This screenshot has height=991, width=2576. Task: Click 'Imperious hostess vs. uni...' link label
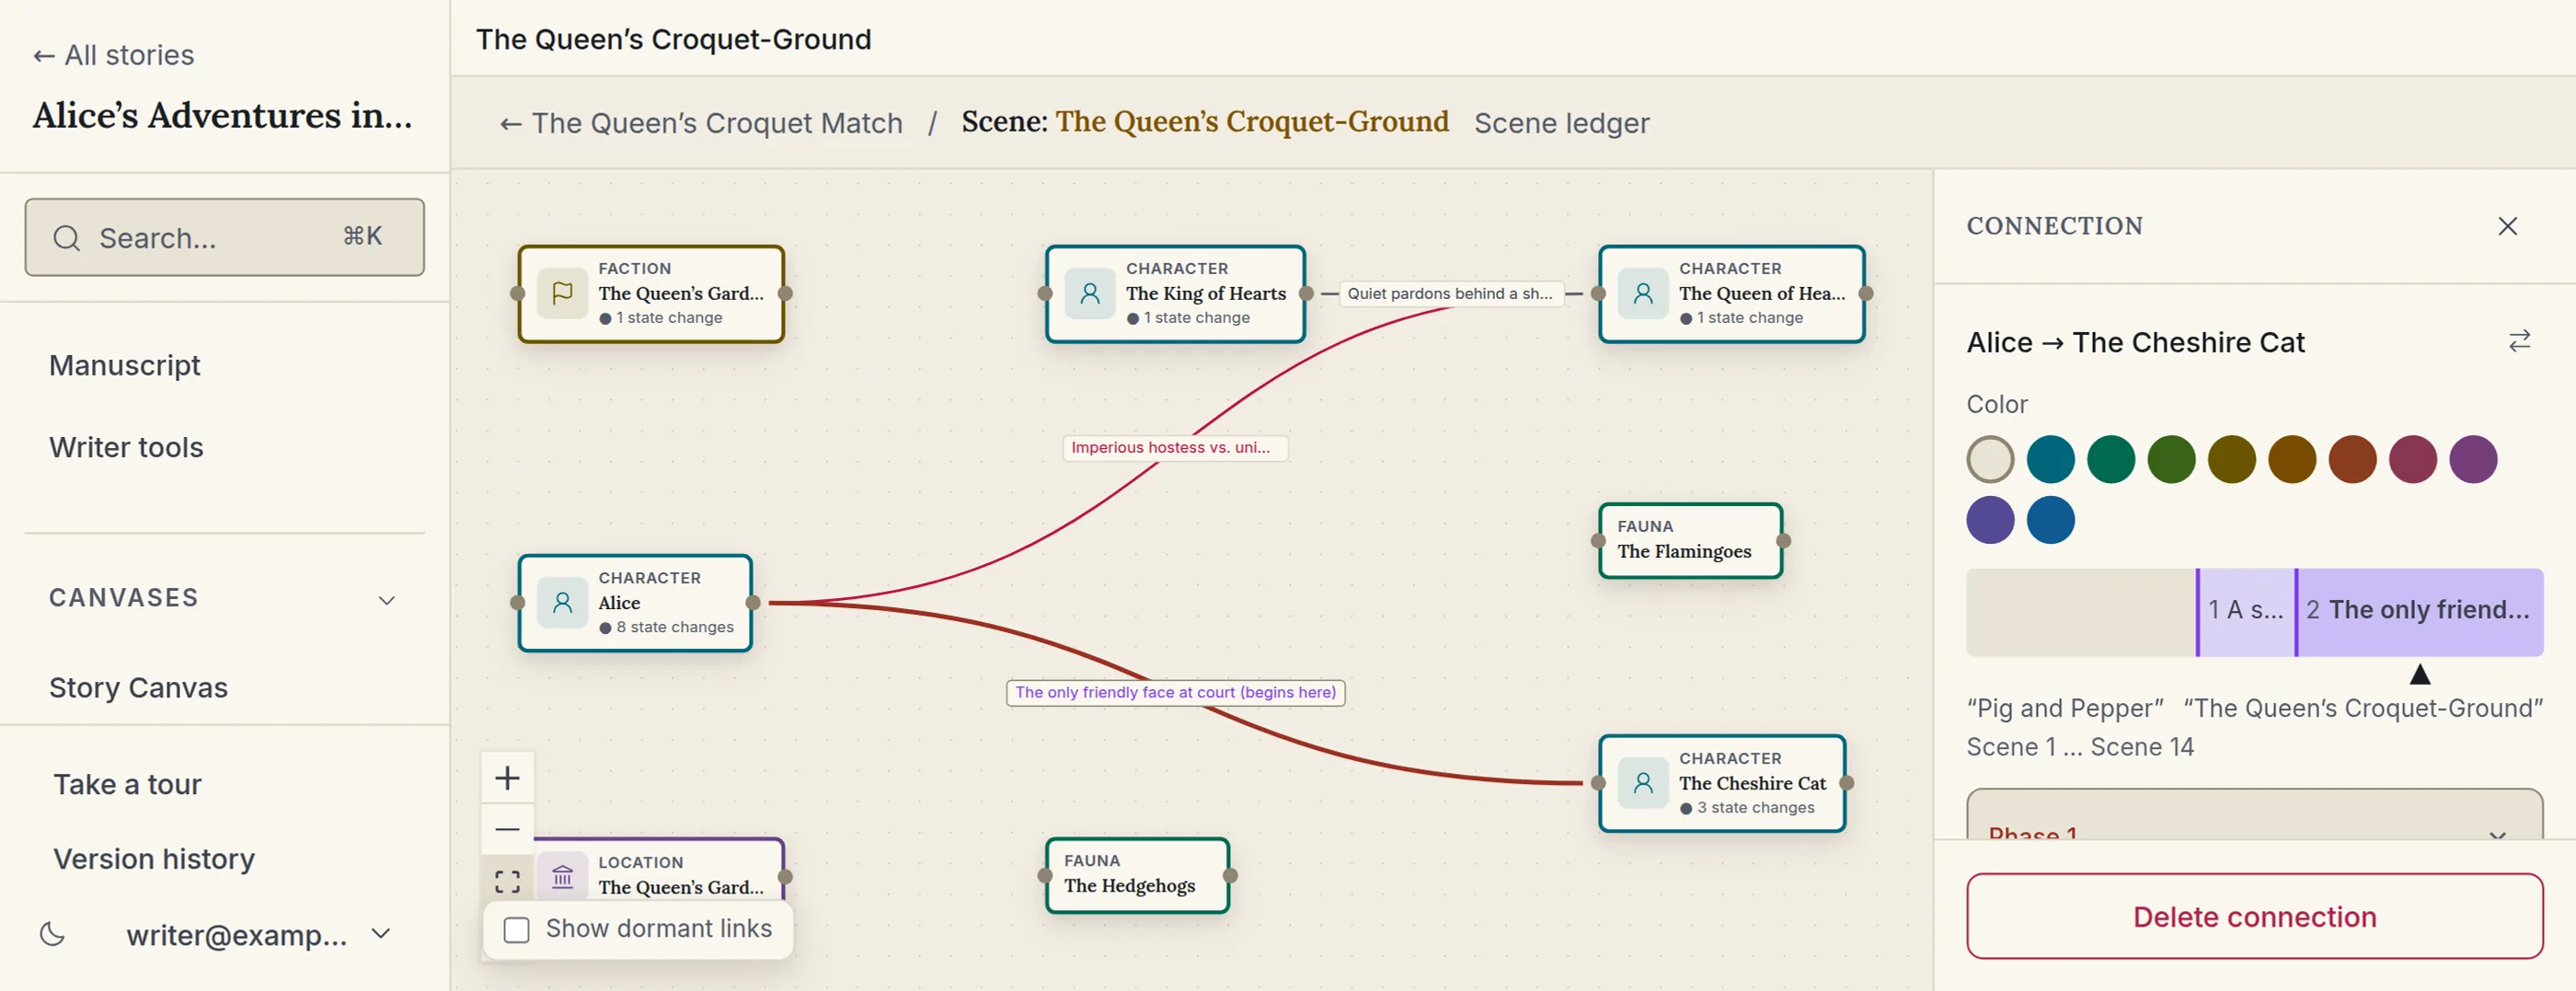[x=1175, y=447]
